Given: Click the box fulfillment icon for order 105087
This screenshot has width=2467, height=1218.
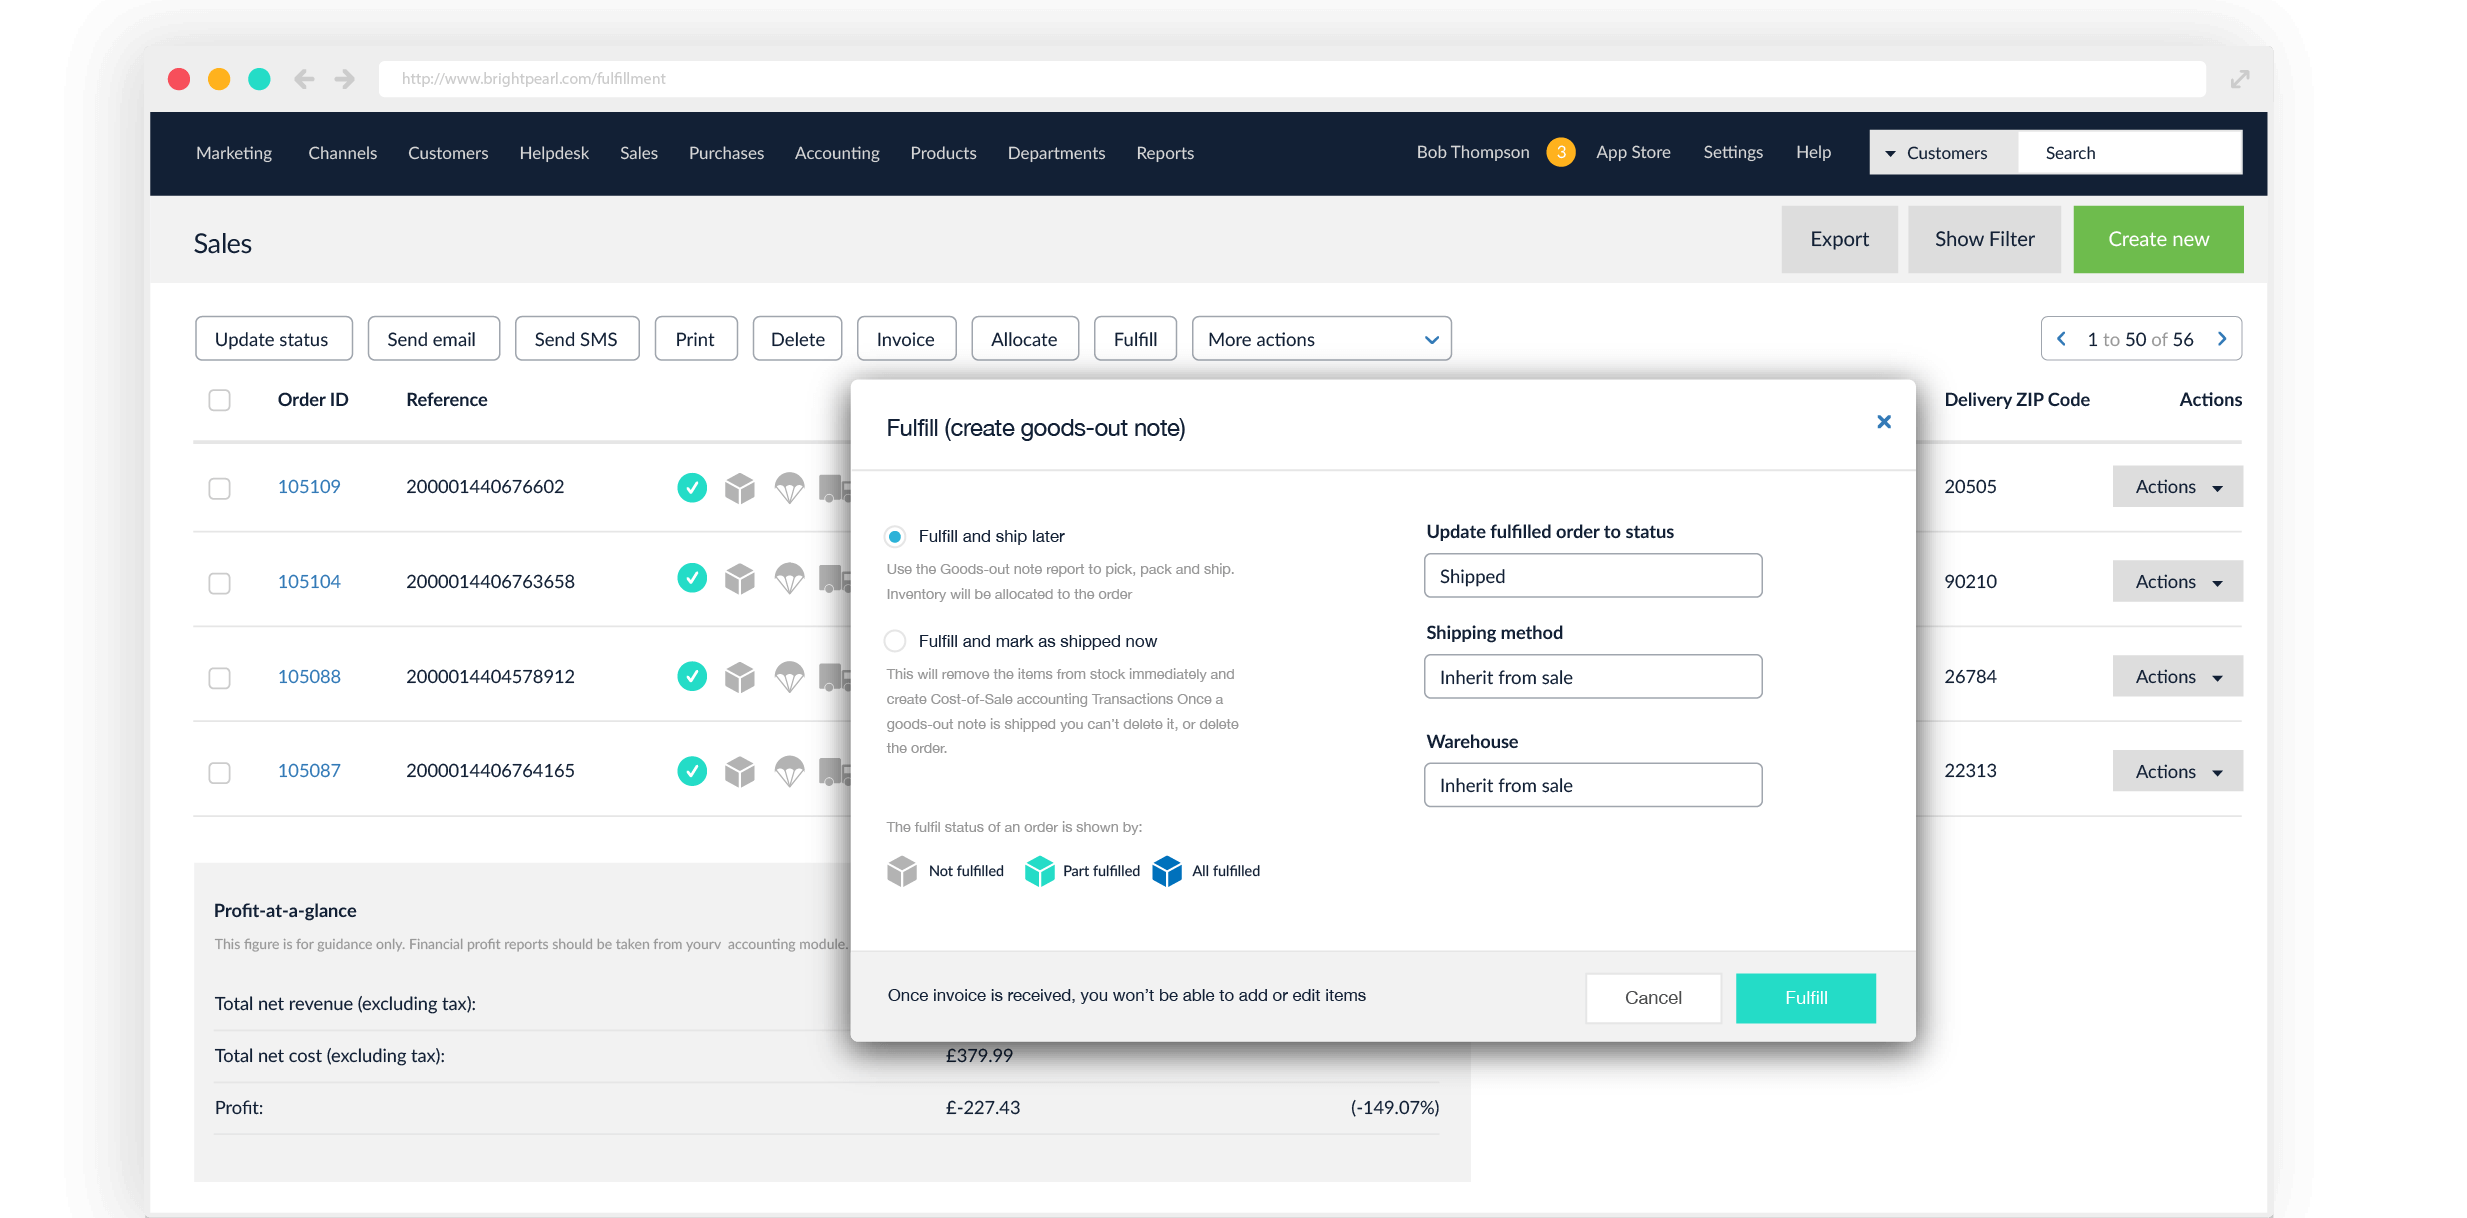Looking at the screenshot, I should [x=739, y=771].
